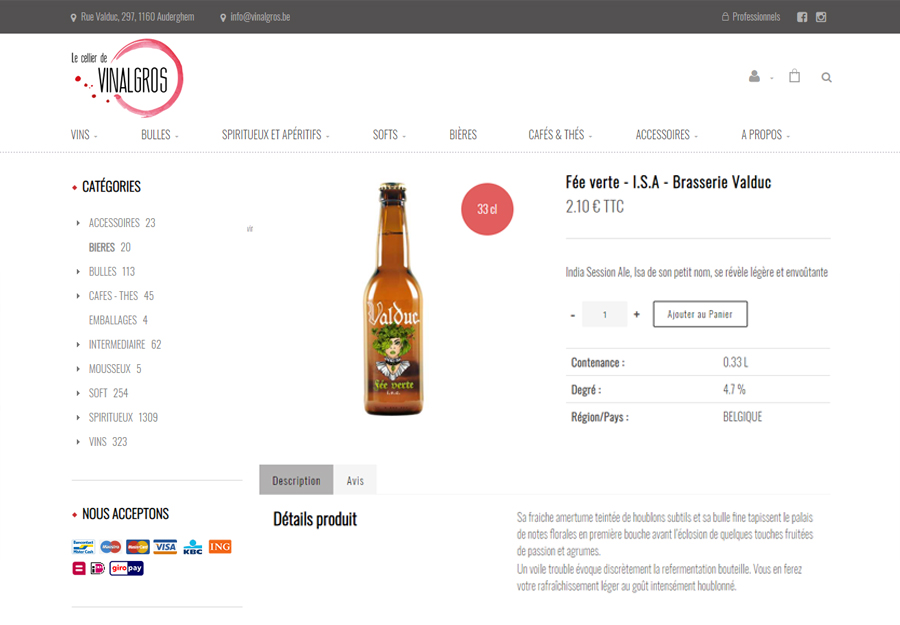Open the Facebook page icon
This screenshot has width=900, height=625.
pos(802,17)
